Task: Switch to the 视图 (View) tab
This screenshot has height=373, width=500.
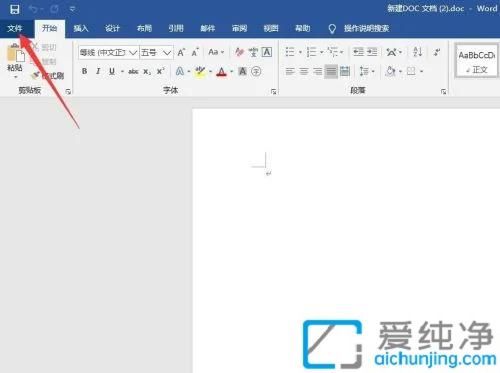Action: pyautogui.click(x=271, y=29)
